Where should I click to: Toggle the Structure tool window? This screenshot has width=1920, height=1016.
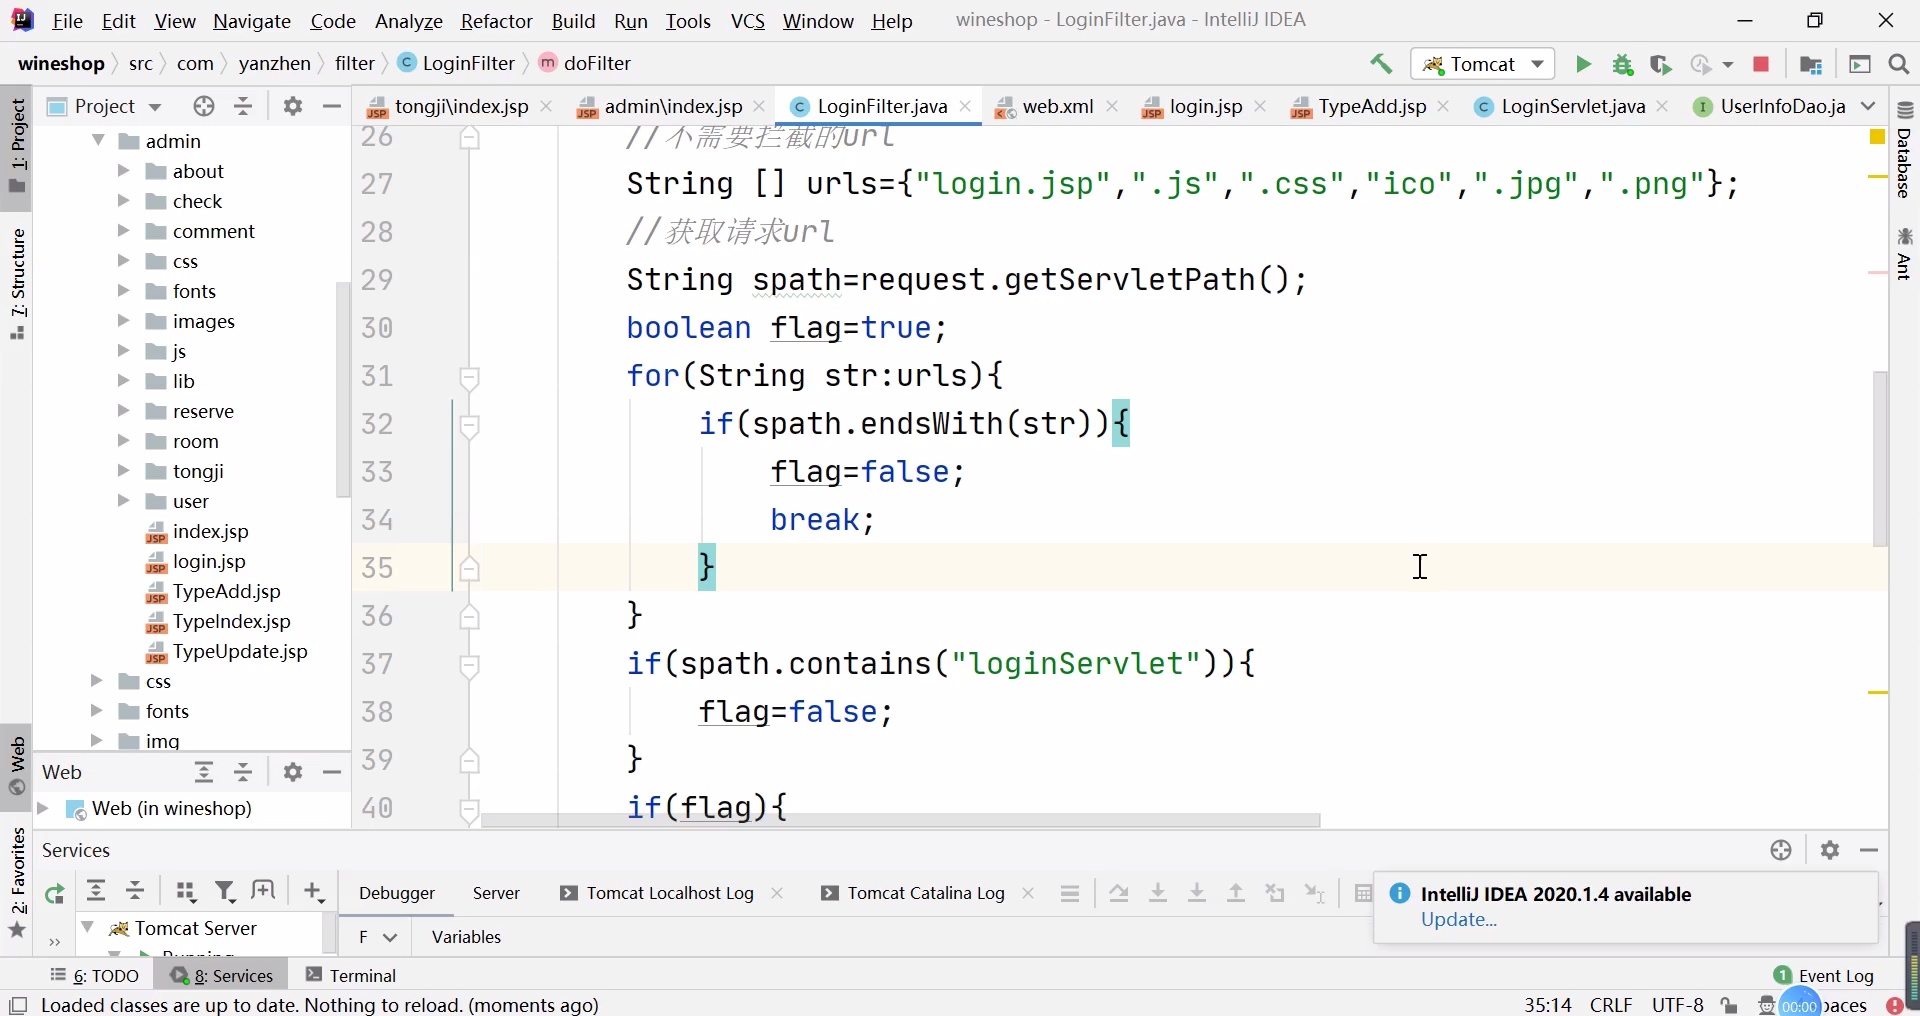tap(17, 283)
